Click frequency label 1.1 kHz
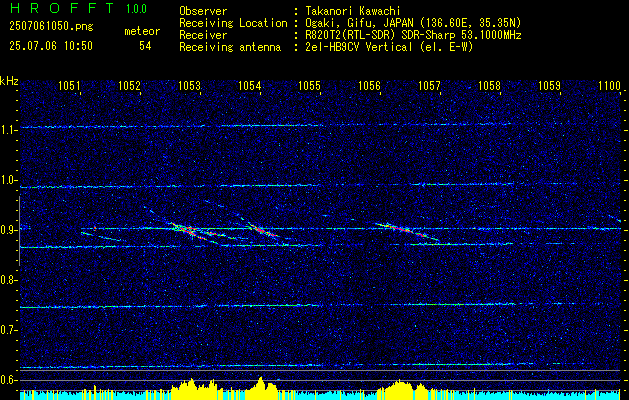The width and height of the screenshot is (629, 400). pos(8,130)
